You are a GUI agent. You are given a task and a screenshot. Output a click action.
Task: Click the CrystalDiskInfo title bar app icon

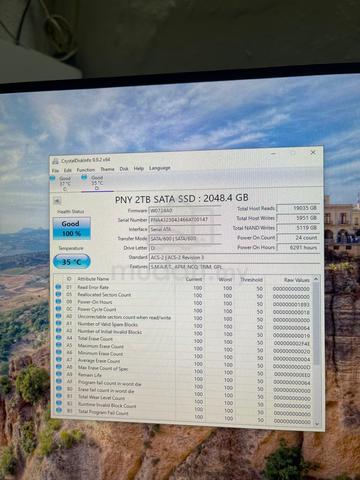click(x=56, y=161)
